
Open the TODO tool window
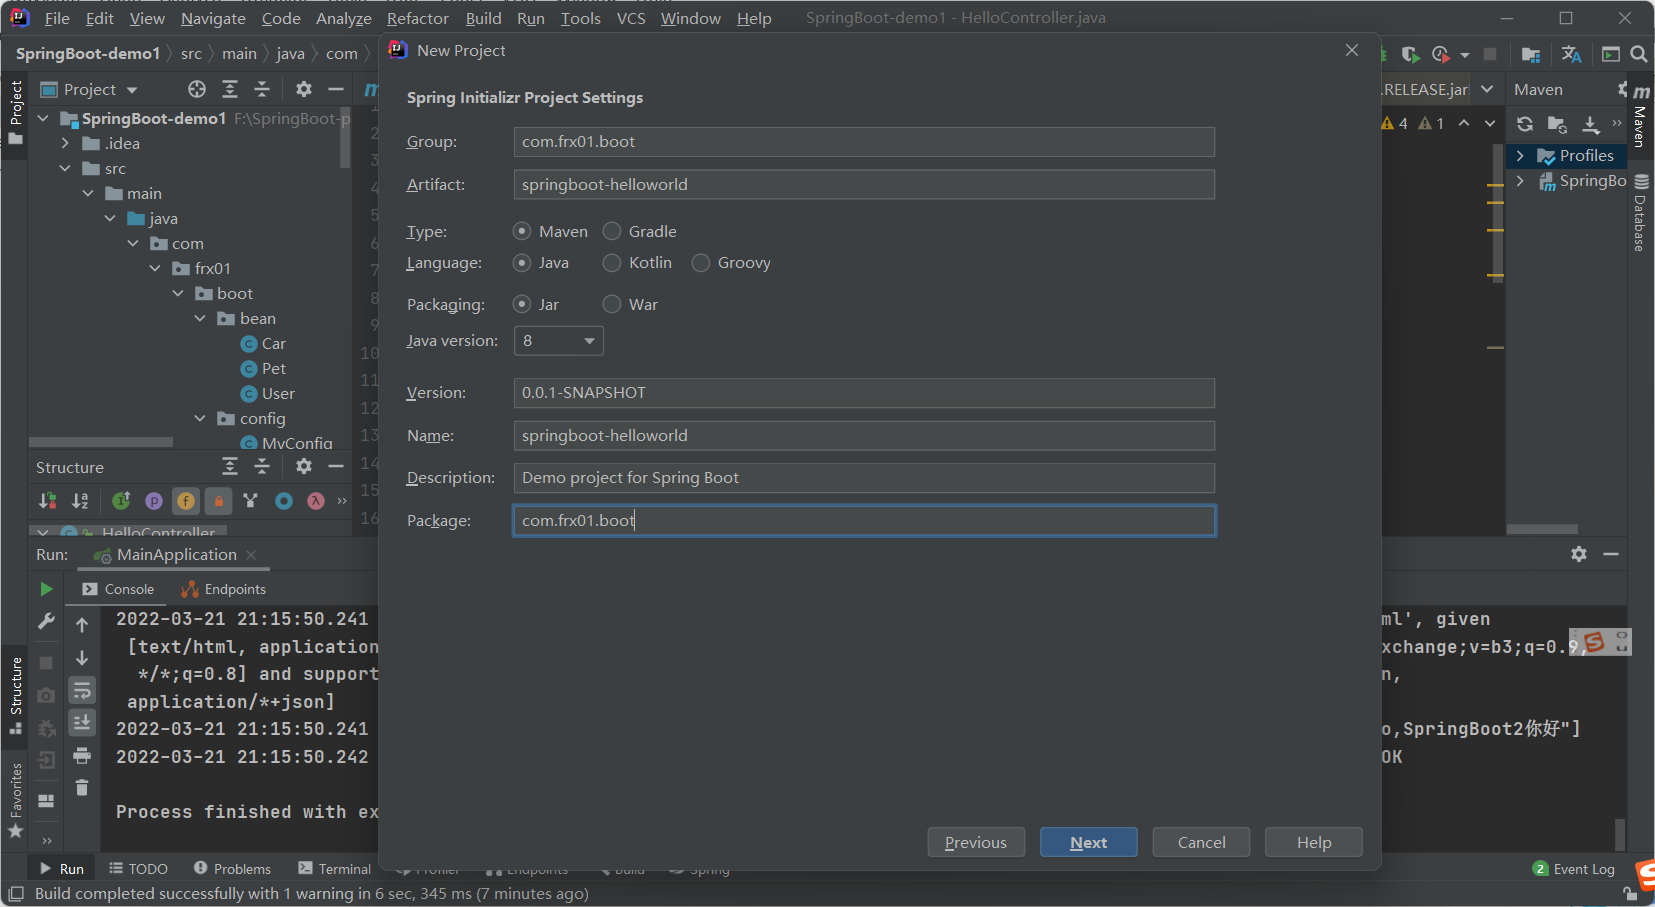(x=138, y=869)
